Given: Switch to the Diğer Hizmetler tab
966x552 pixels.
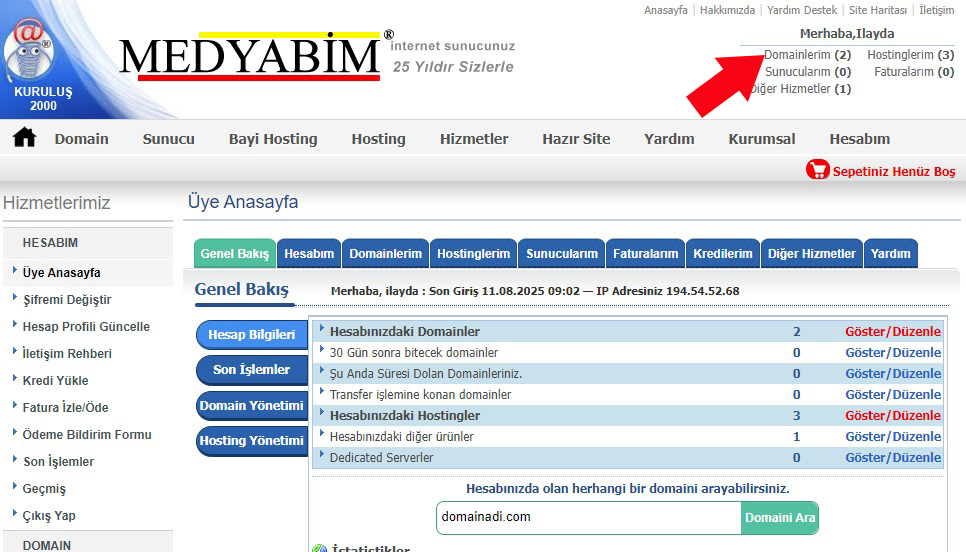Looking at the screenshot, I should tap(812, 253).
